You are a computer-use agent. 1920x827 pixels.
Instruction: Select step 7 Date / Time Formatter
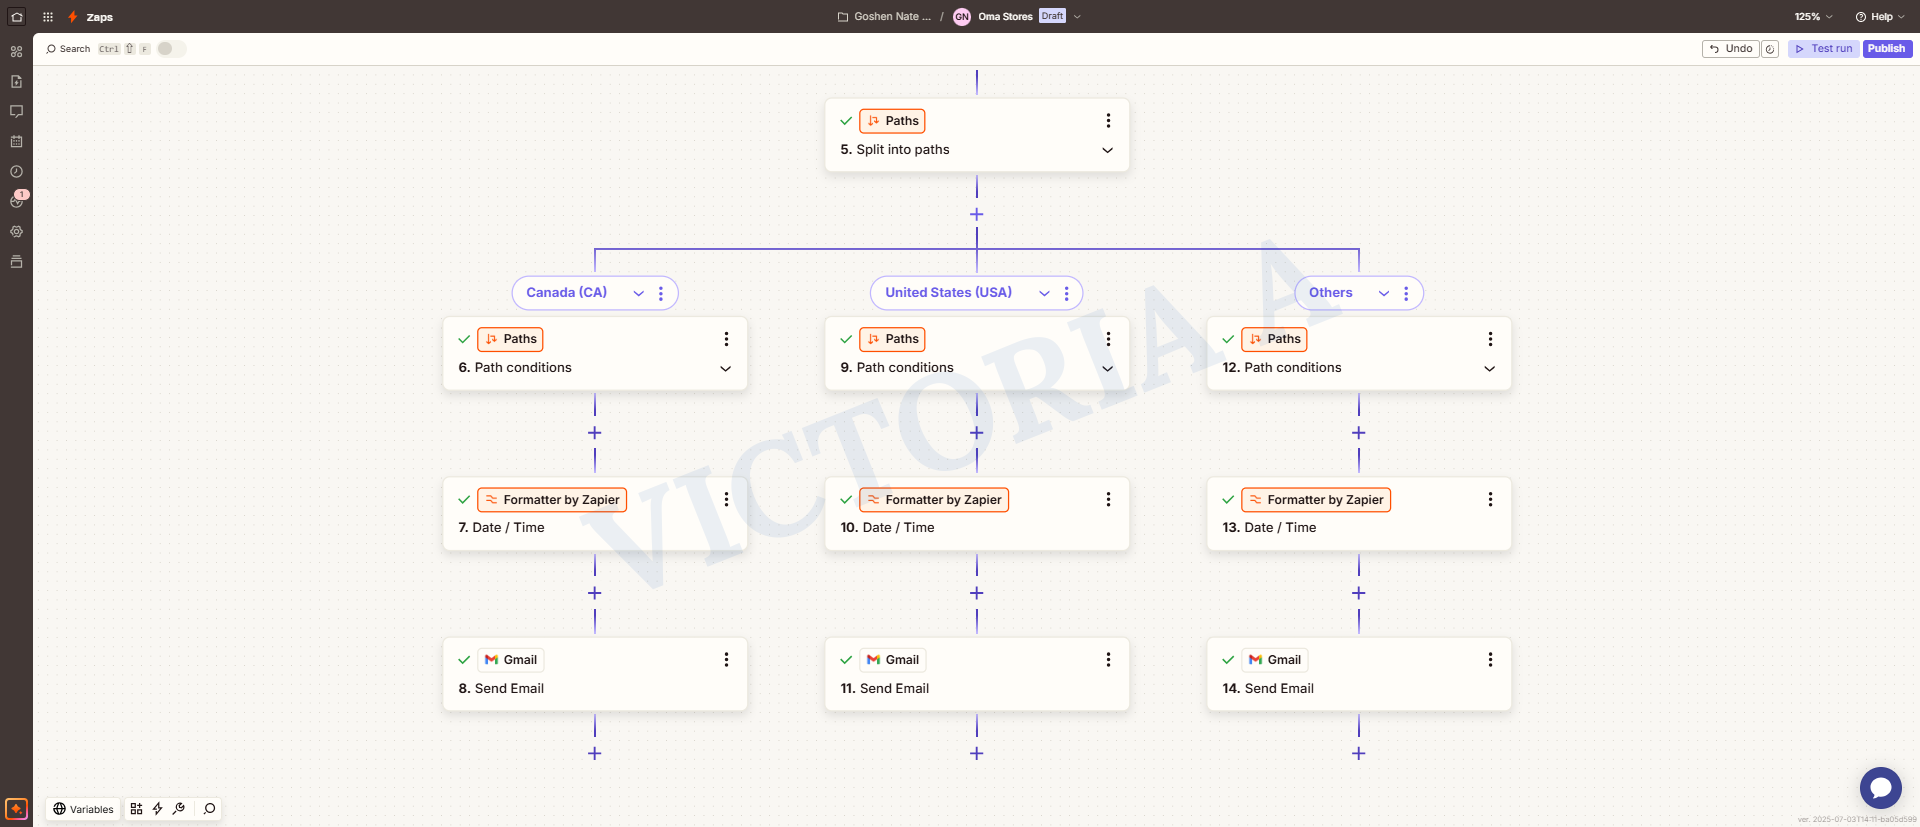pos(595,514)
